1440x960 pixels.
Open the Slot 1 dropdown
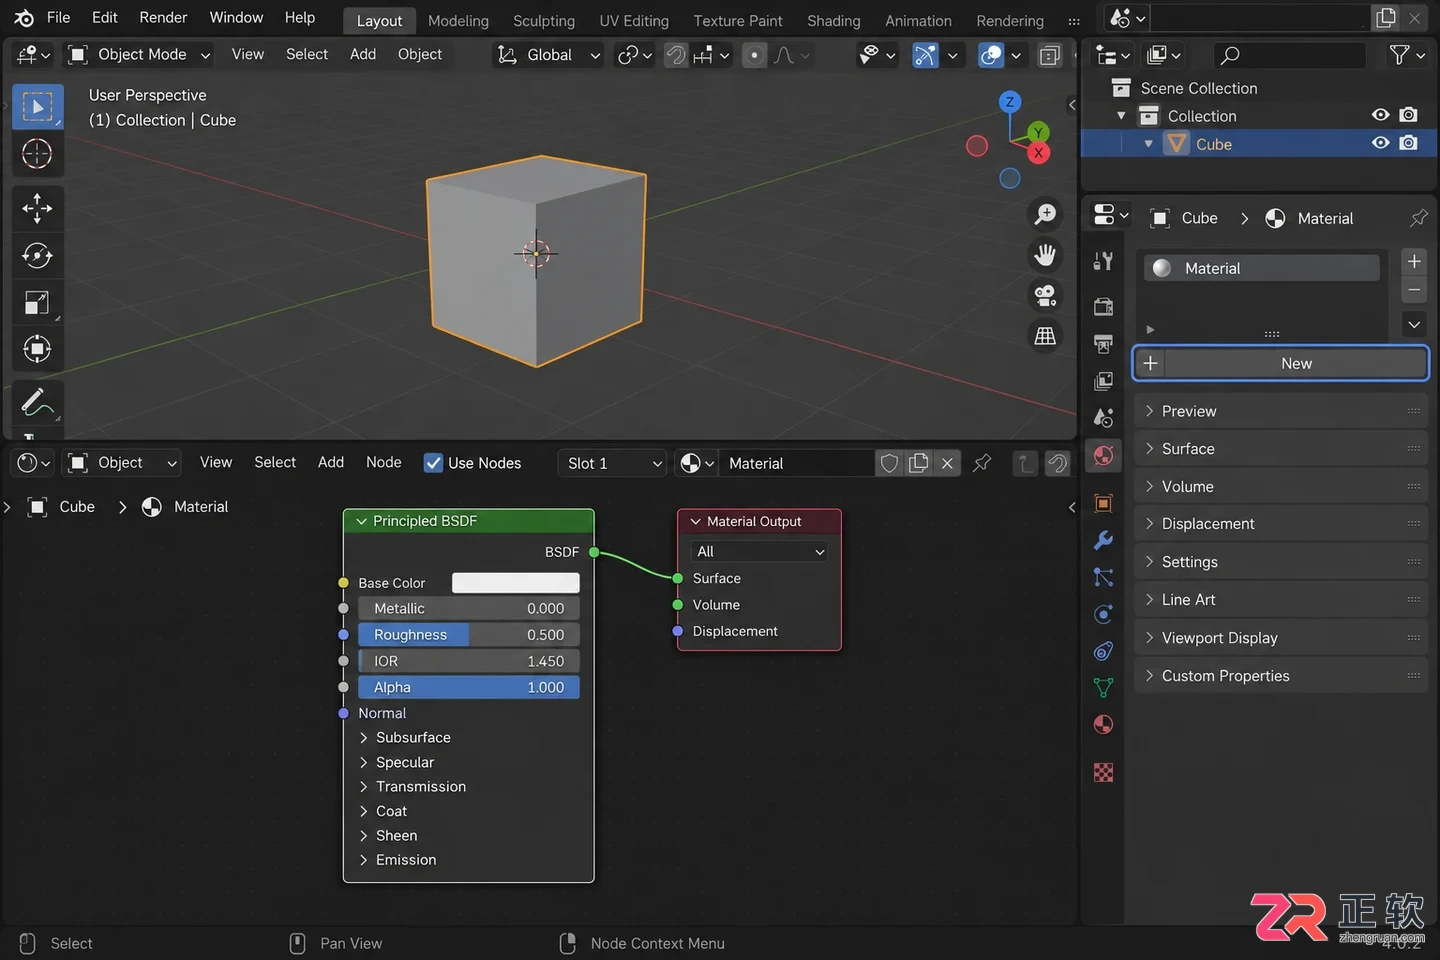tap(612, 463)
